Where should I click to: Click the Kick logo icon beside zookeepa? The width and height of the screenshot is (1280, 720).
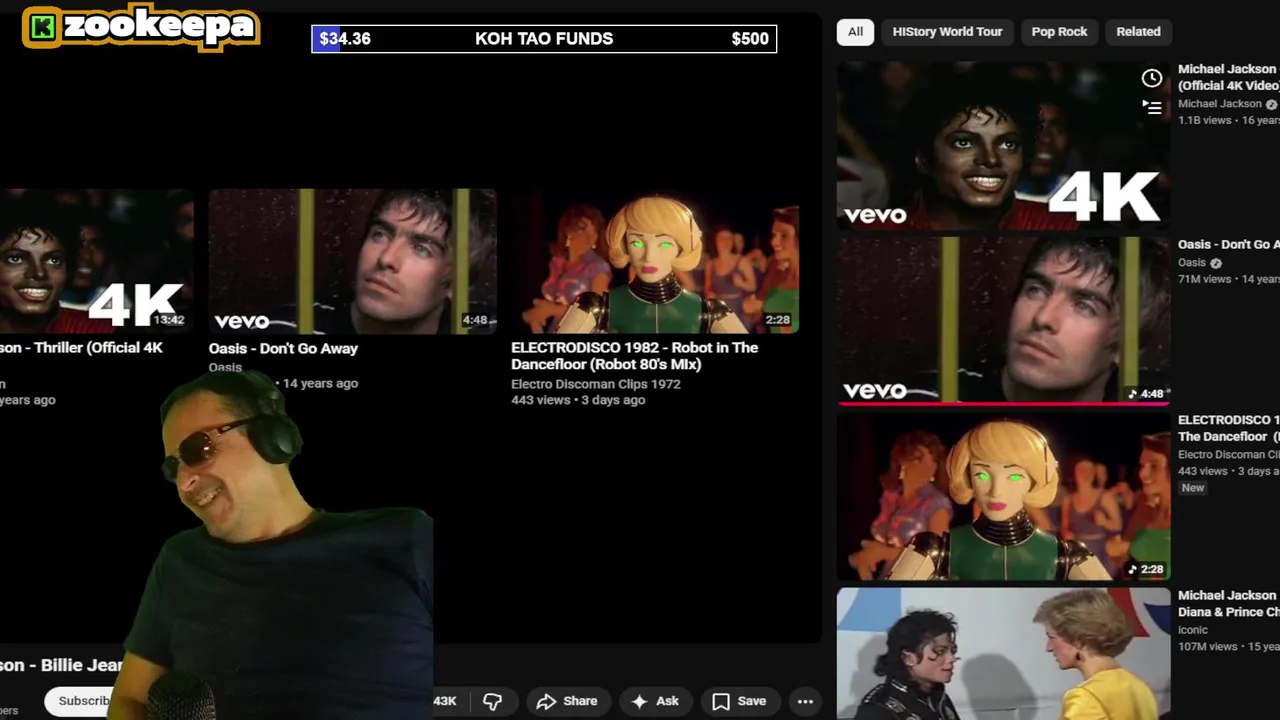tap(42, 28)
